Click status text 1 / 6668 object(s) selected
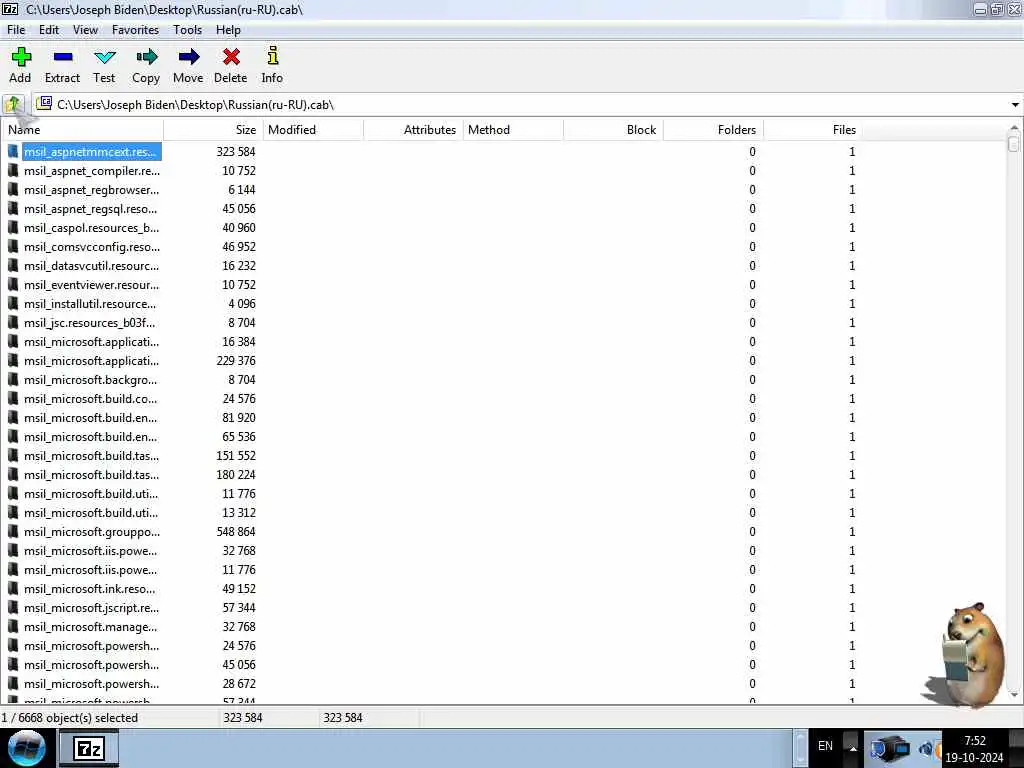 tap(70, 718)
